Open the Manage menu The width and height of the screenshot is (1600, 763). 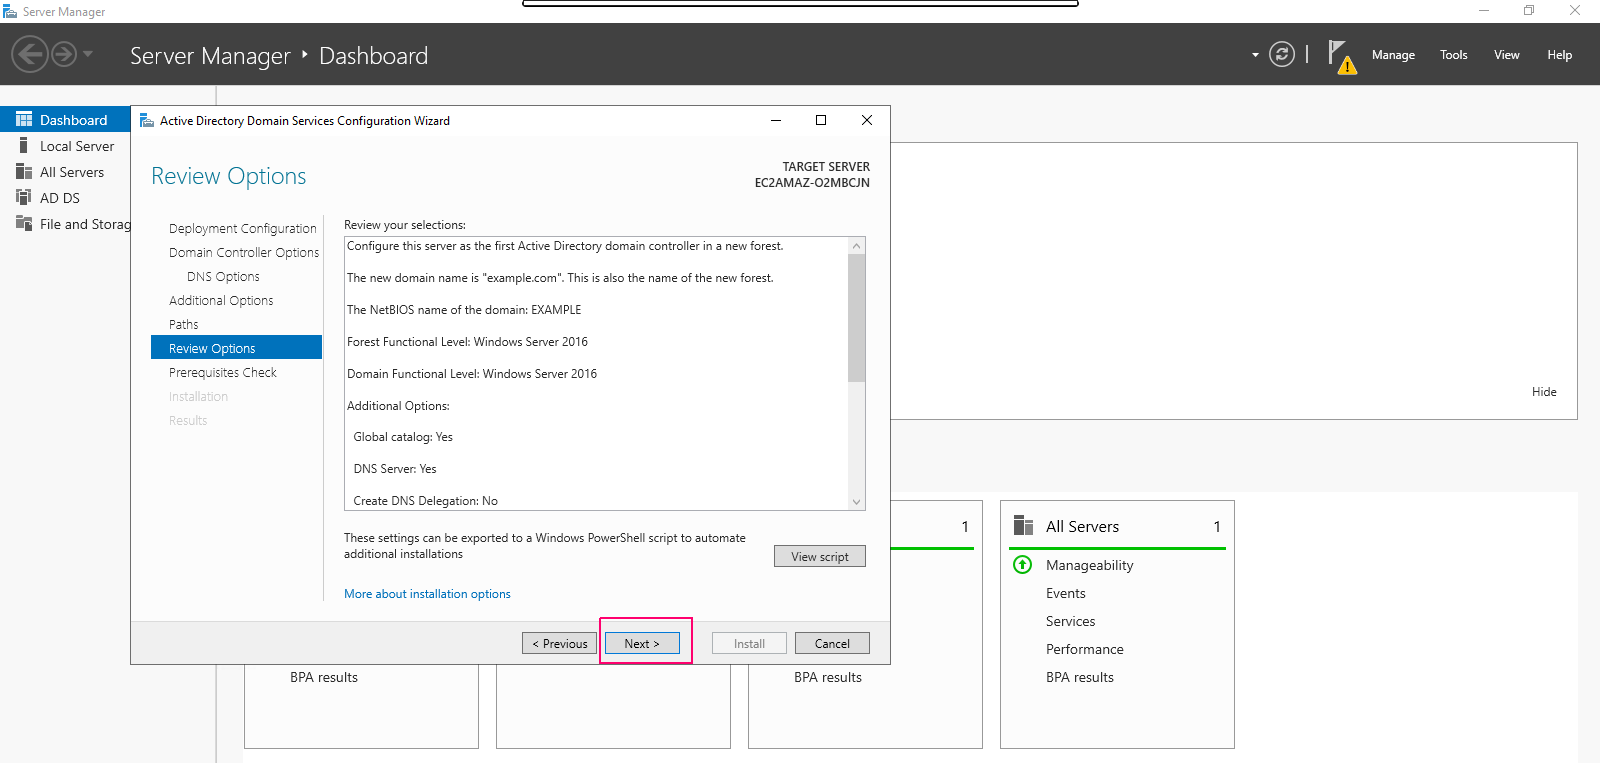pyautogui.click(x=1393, y=55)
